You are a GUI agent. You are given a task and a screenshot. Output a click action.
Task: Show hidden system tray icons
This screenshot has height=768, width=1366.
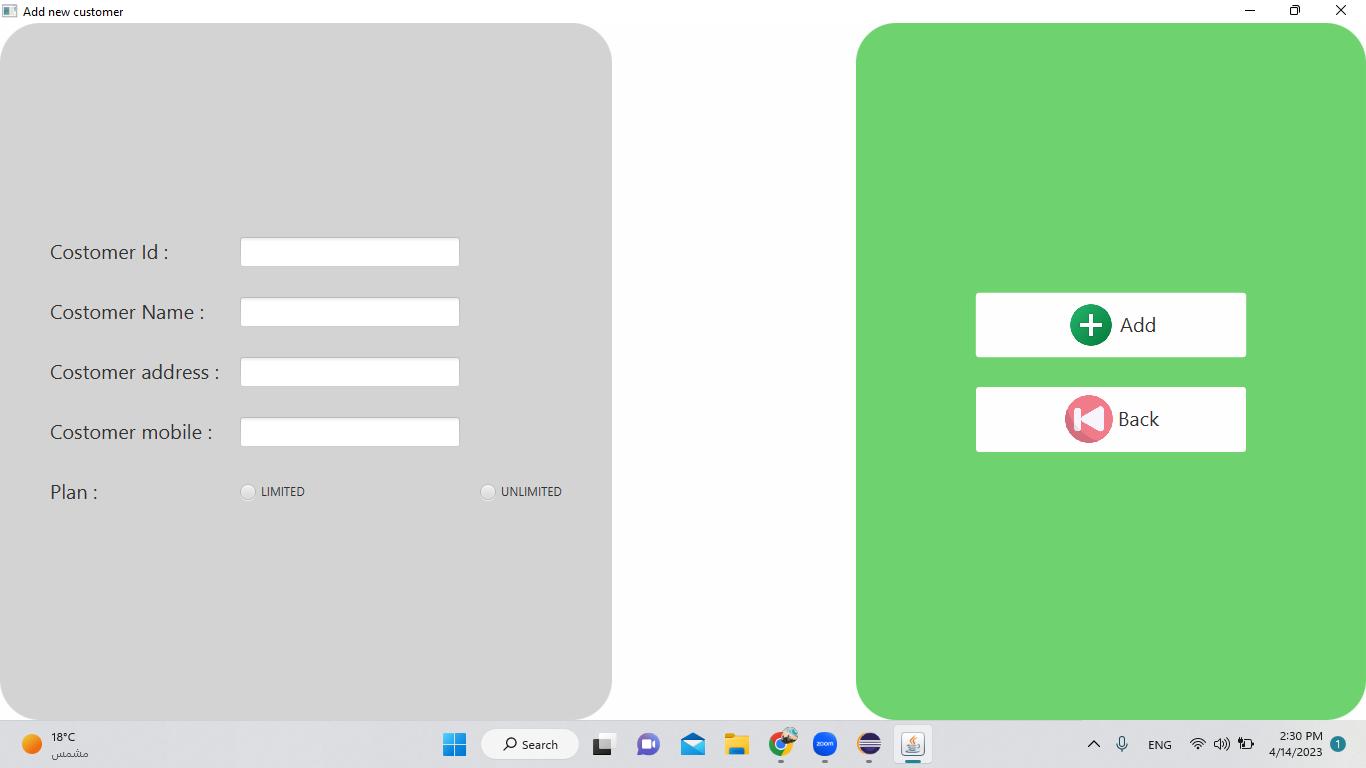coord(1094,744)
